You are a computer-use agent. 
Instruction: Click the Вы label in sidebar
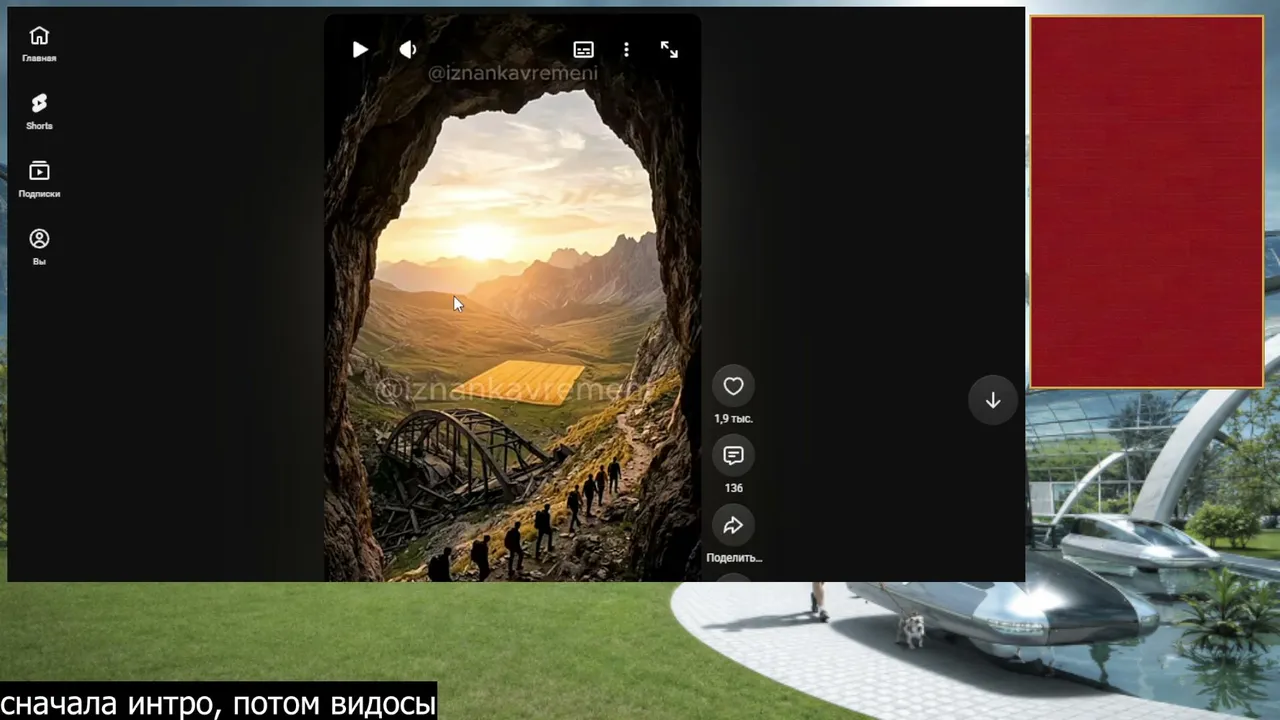pos(39,262)
